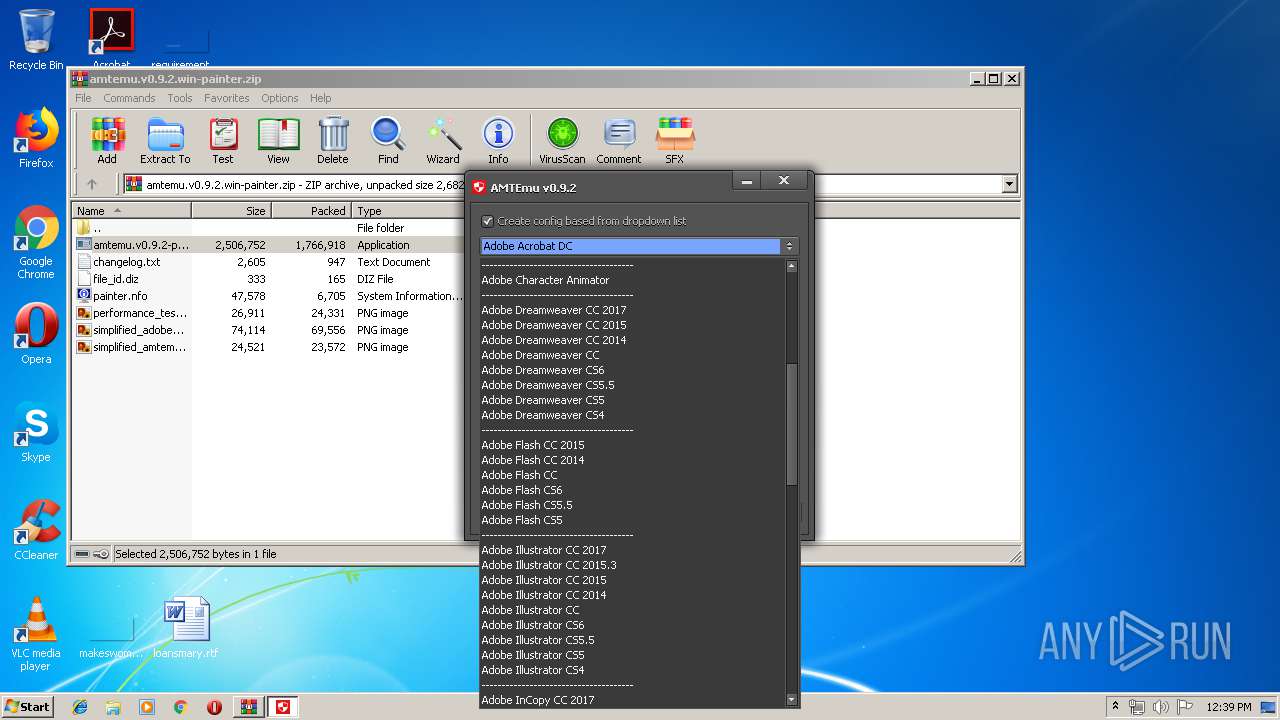
Task: Select changelog.txt in archive list
Action: pyautogui.click(x=126, y=262)
